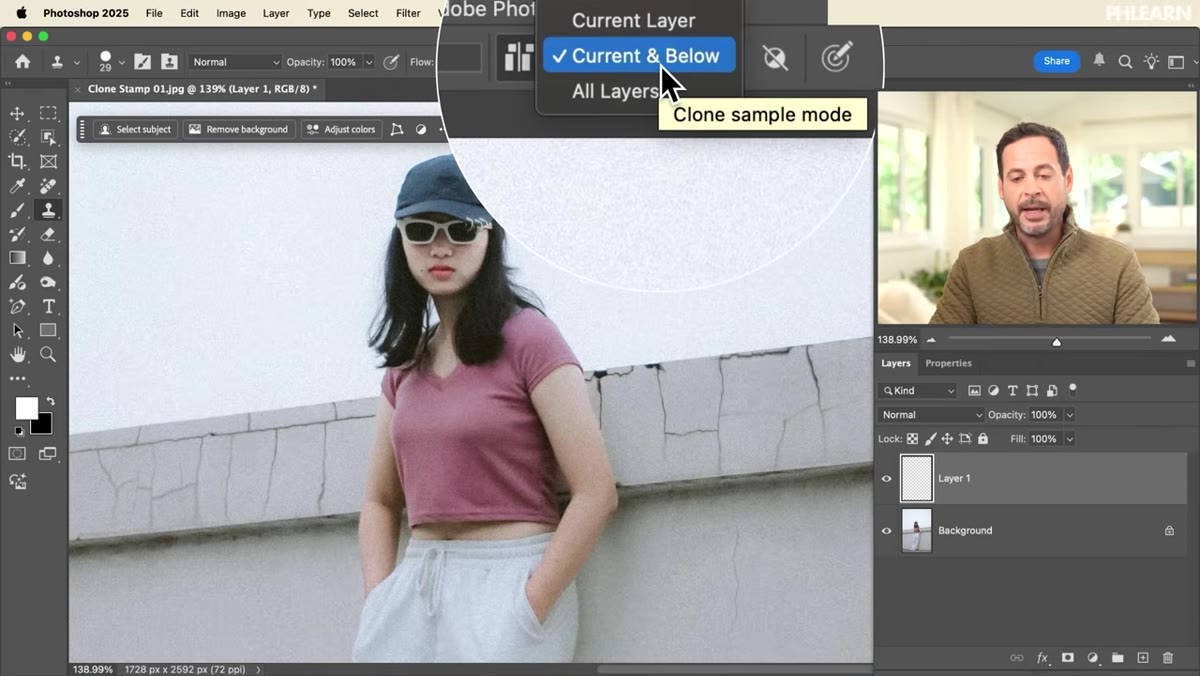1200x676 pixels.
Task: Open the search icon in top bar
Action: [1125, 61]
